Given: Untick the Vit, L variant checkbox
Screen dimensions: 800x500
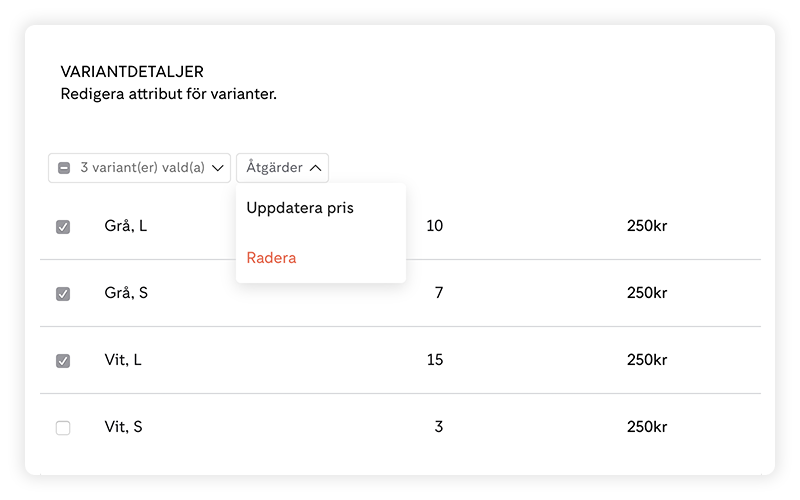Looking at the screenshot, I should [63, 361].
